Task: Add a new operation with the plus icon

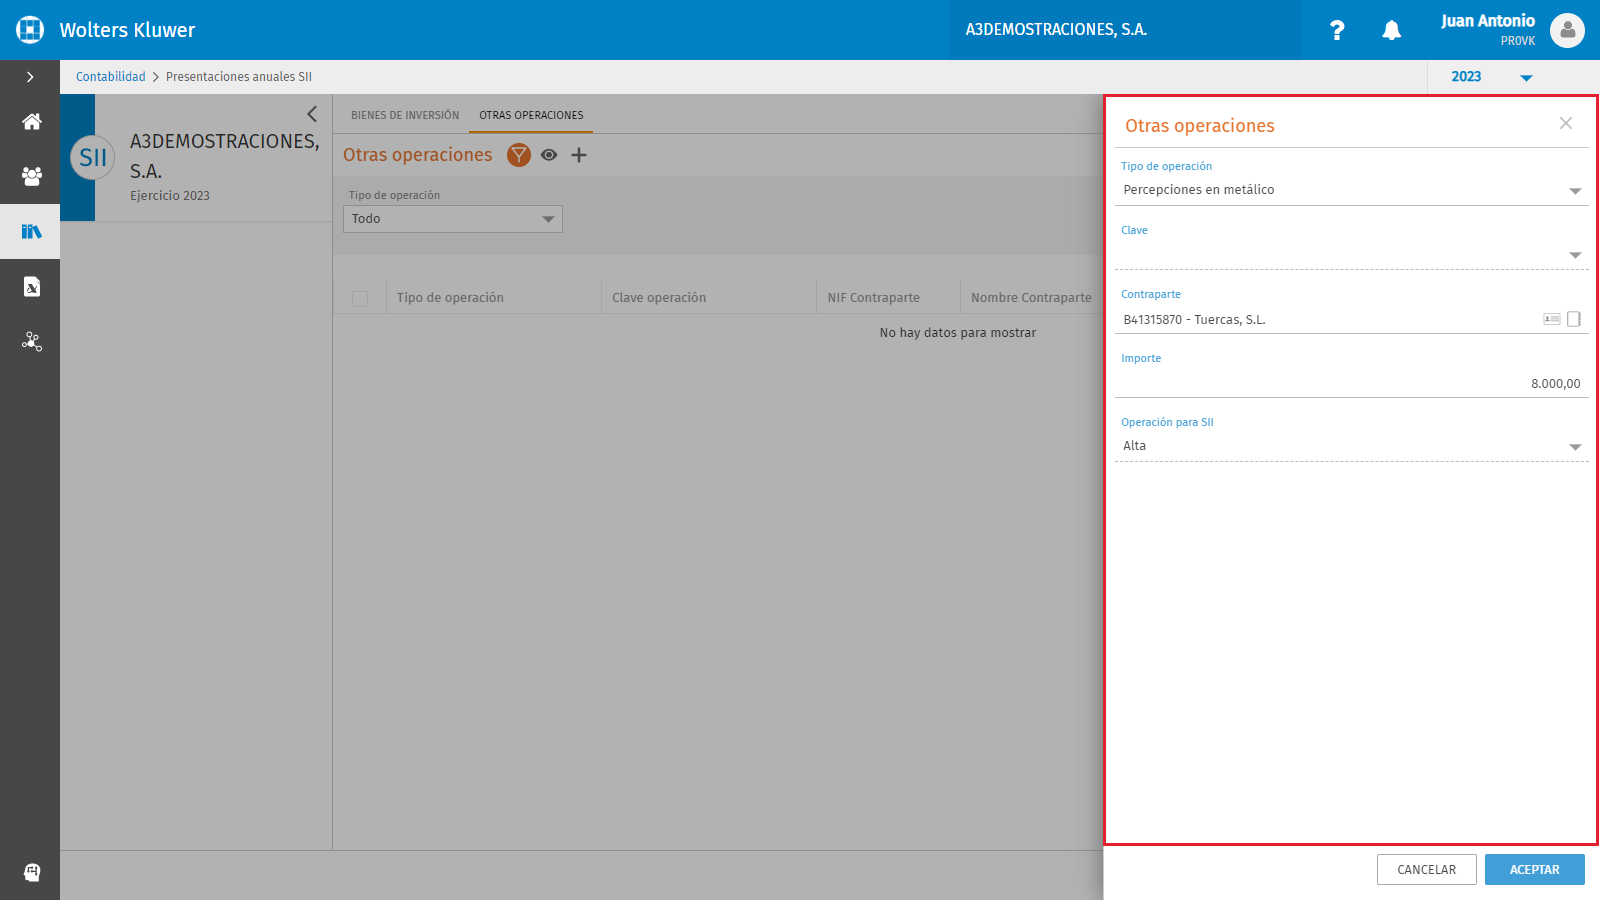Action: click(579, 155)
